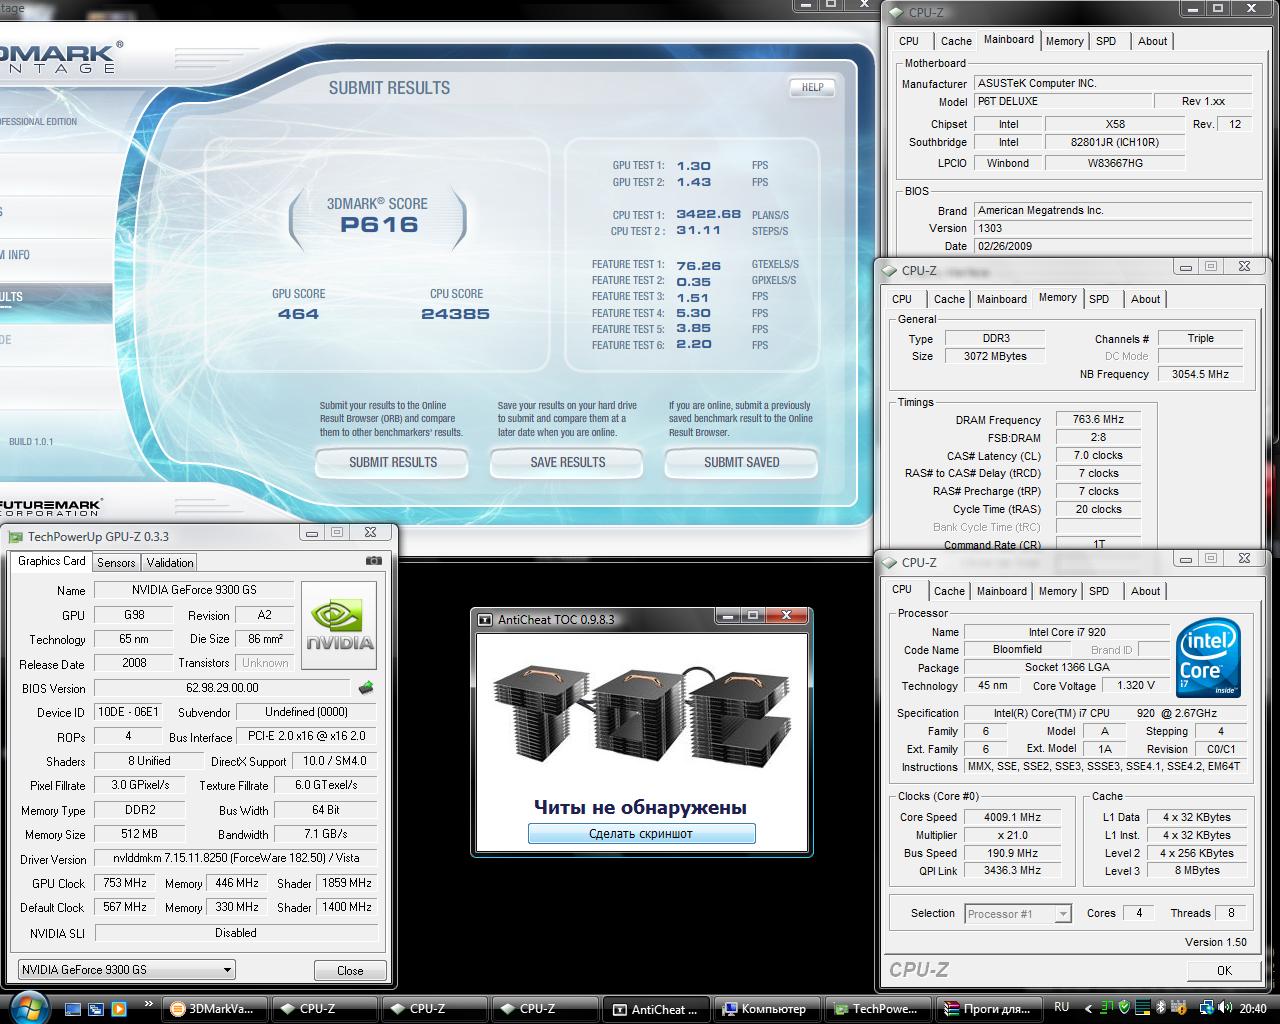The image size is (1280, 1024).
Task: Click the Driver Version field in GPU-Z
Action: 236,858
